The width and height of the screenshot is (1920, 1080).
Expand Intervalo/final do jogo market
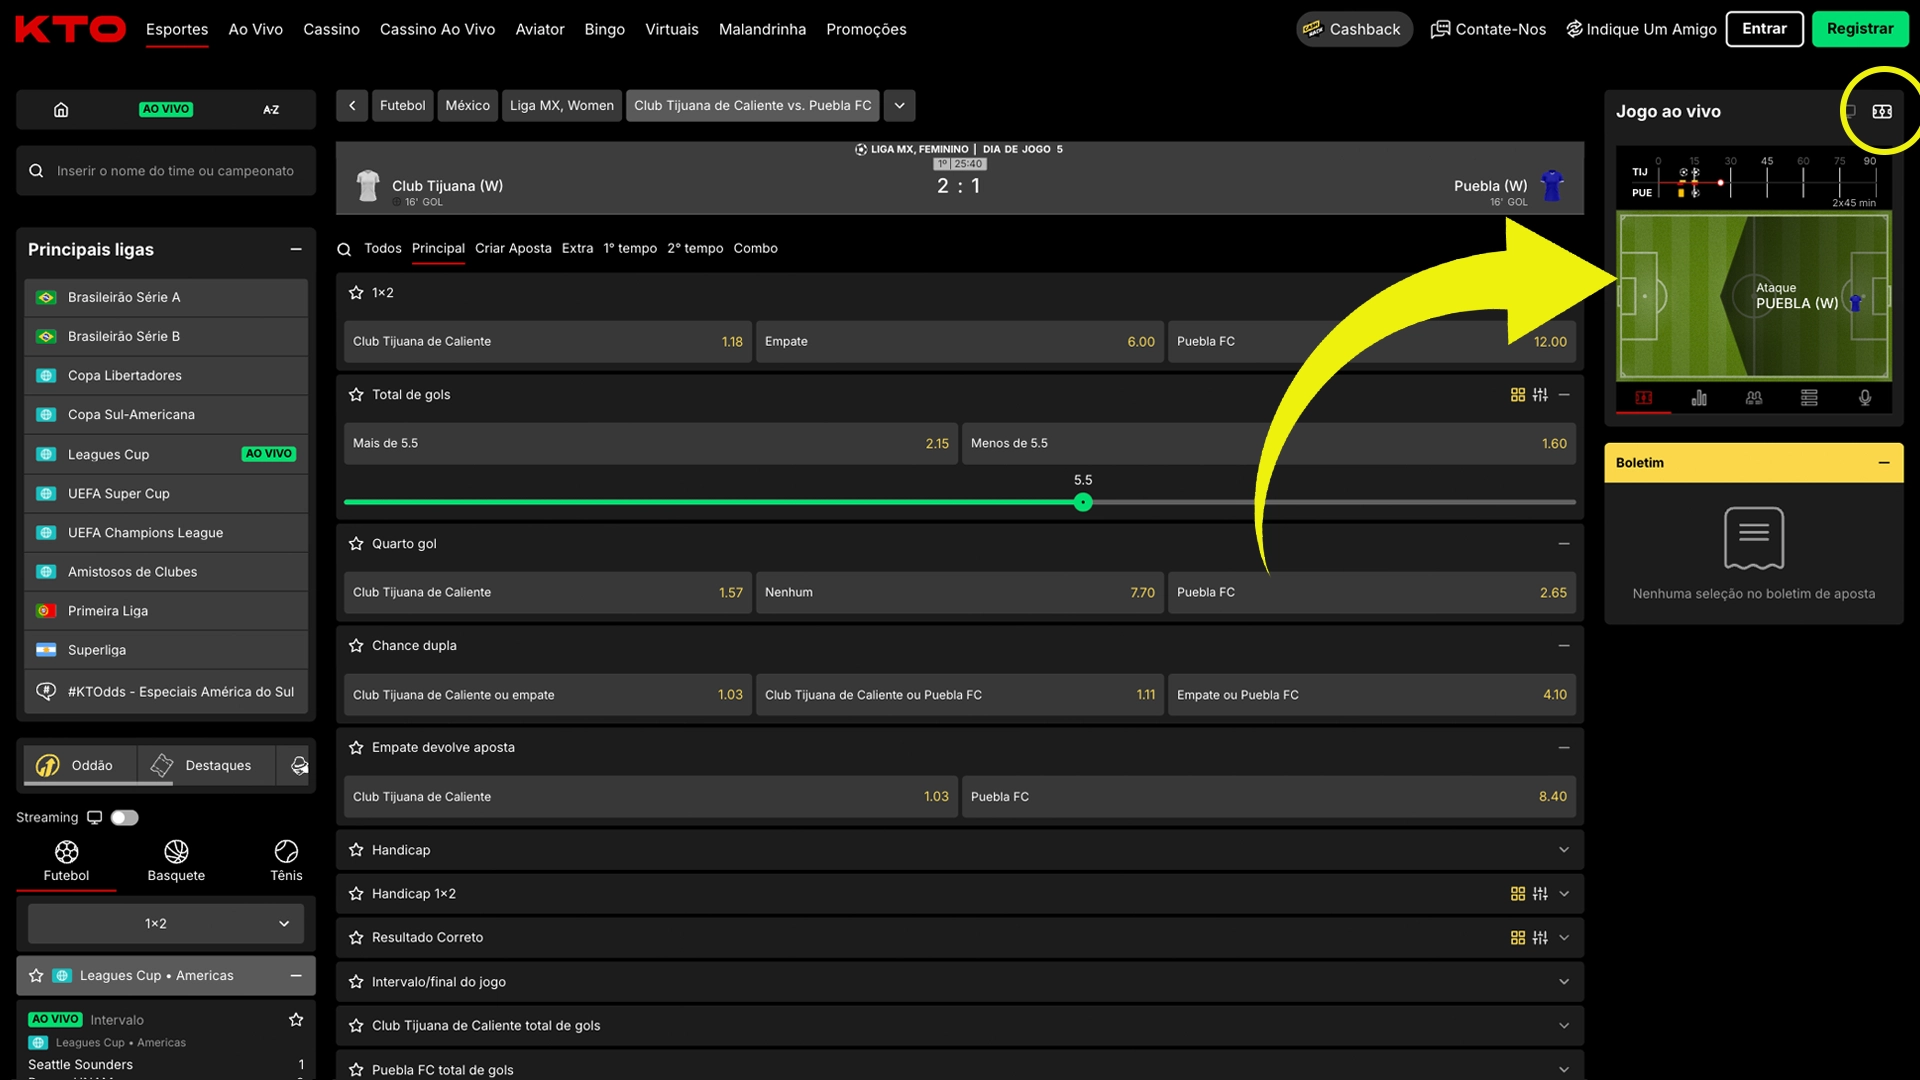point(1564,982)
